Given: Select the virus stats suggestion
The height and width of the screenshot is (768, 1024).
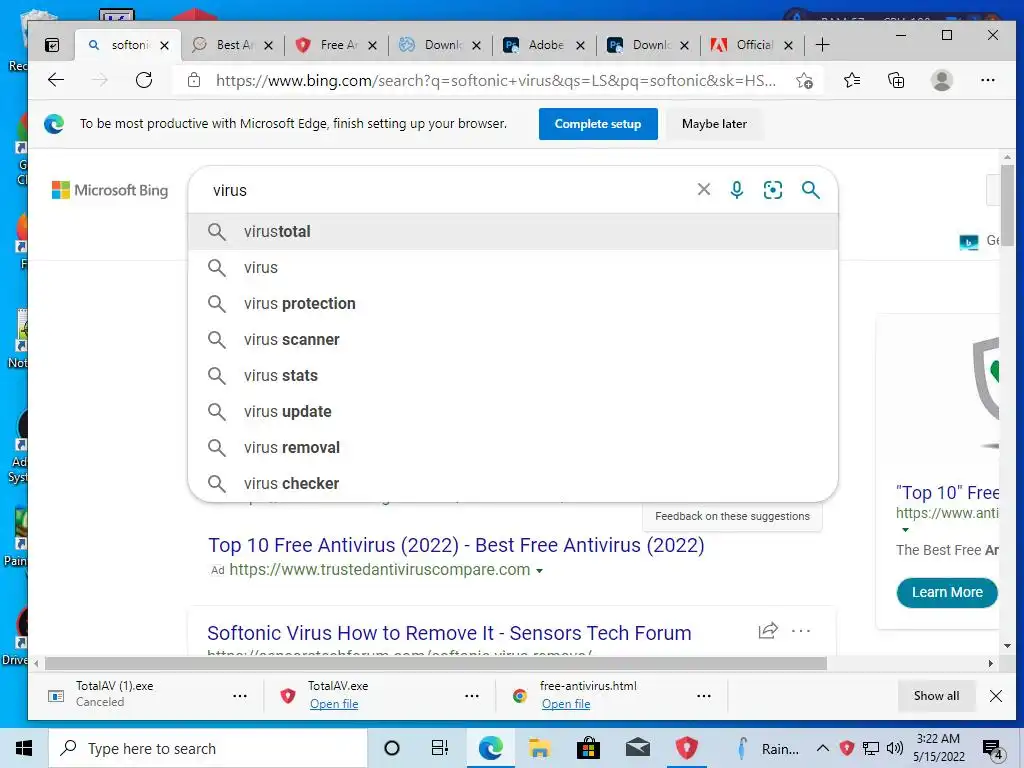Looking at the screenshot, I should pos(513,375).
